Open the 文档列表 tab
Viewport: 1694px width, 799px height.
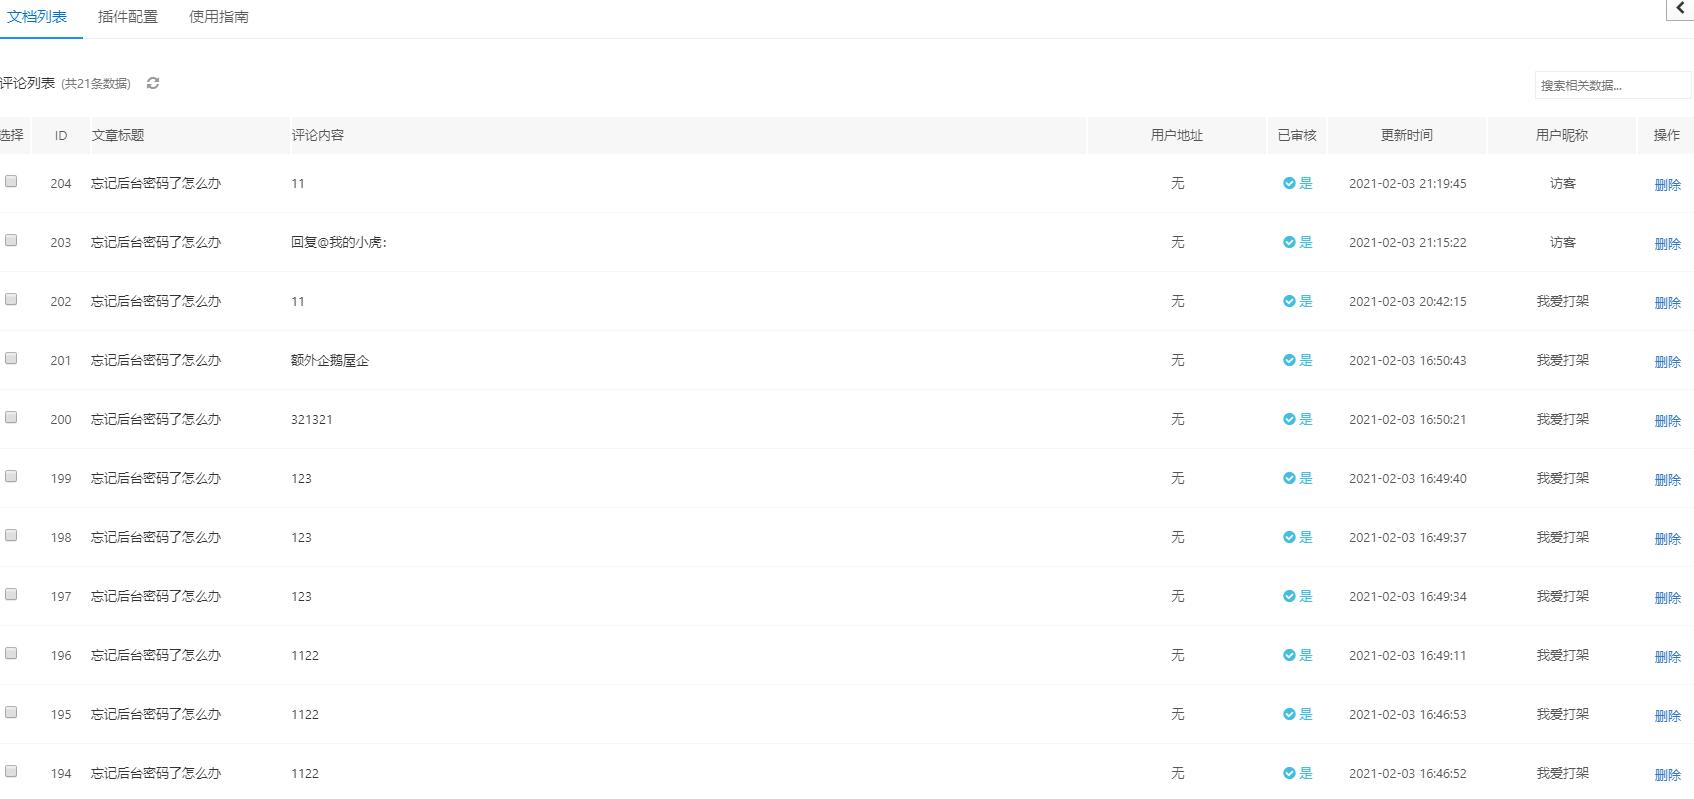coord(37,17)
